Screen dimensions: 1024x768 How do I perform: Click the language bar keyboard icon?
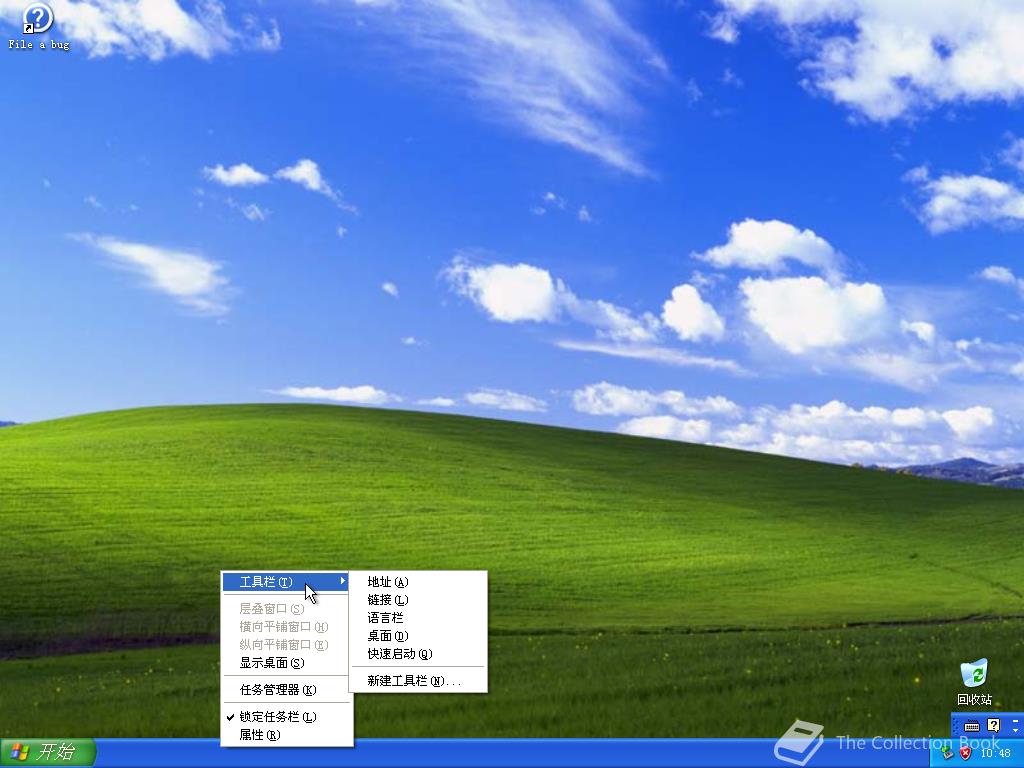pos(972,726)
